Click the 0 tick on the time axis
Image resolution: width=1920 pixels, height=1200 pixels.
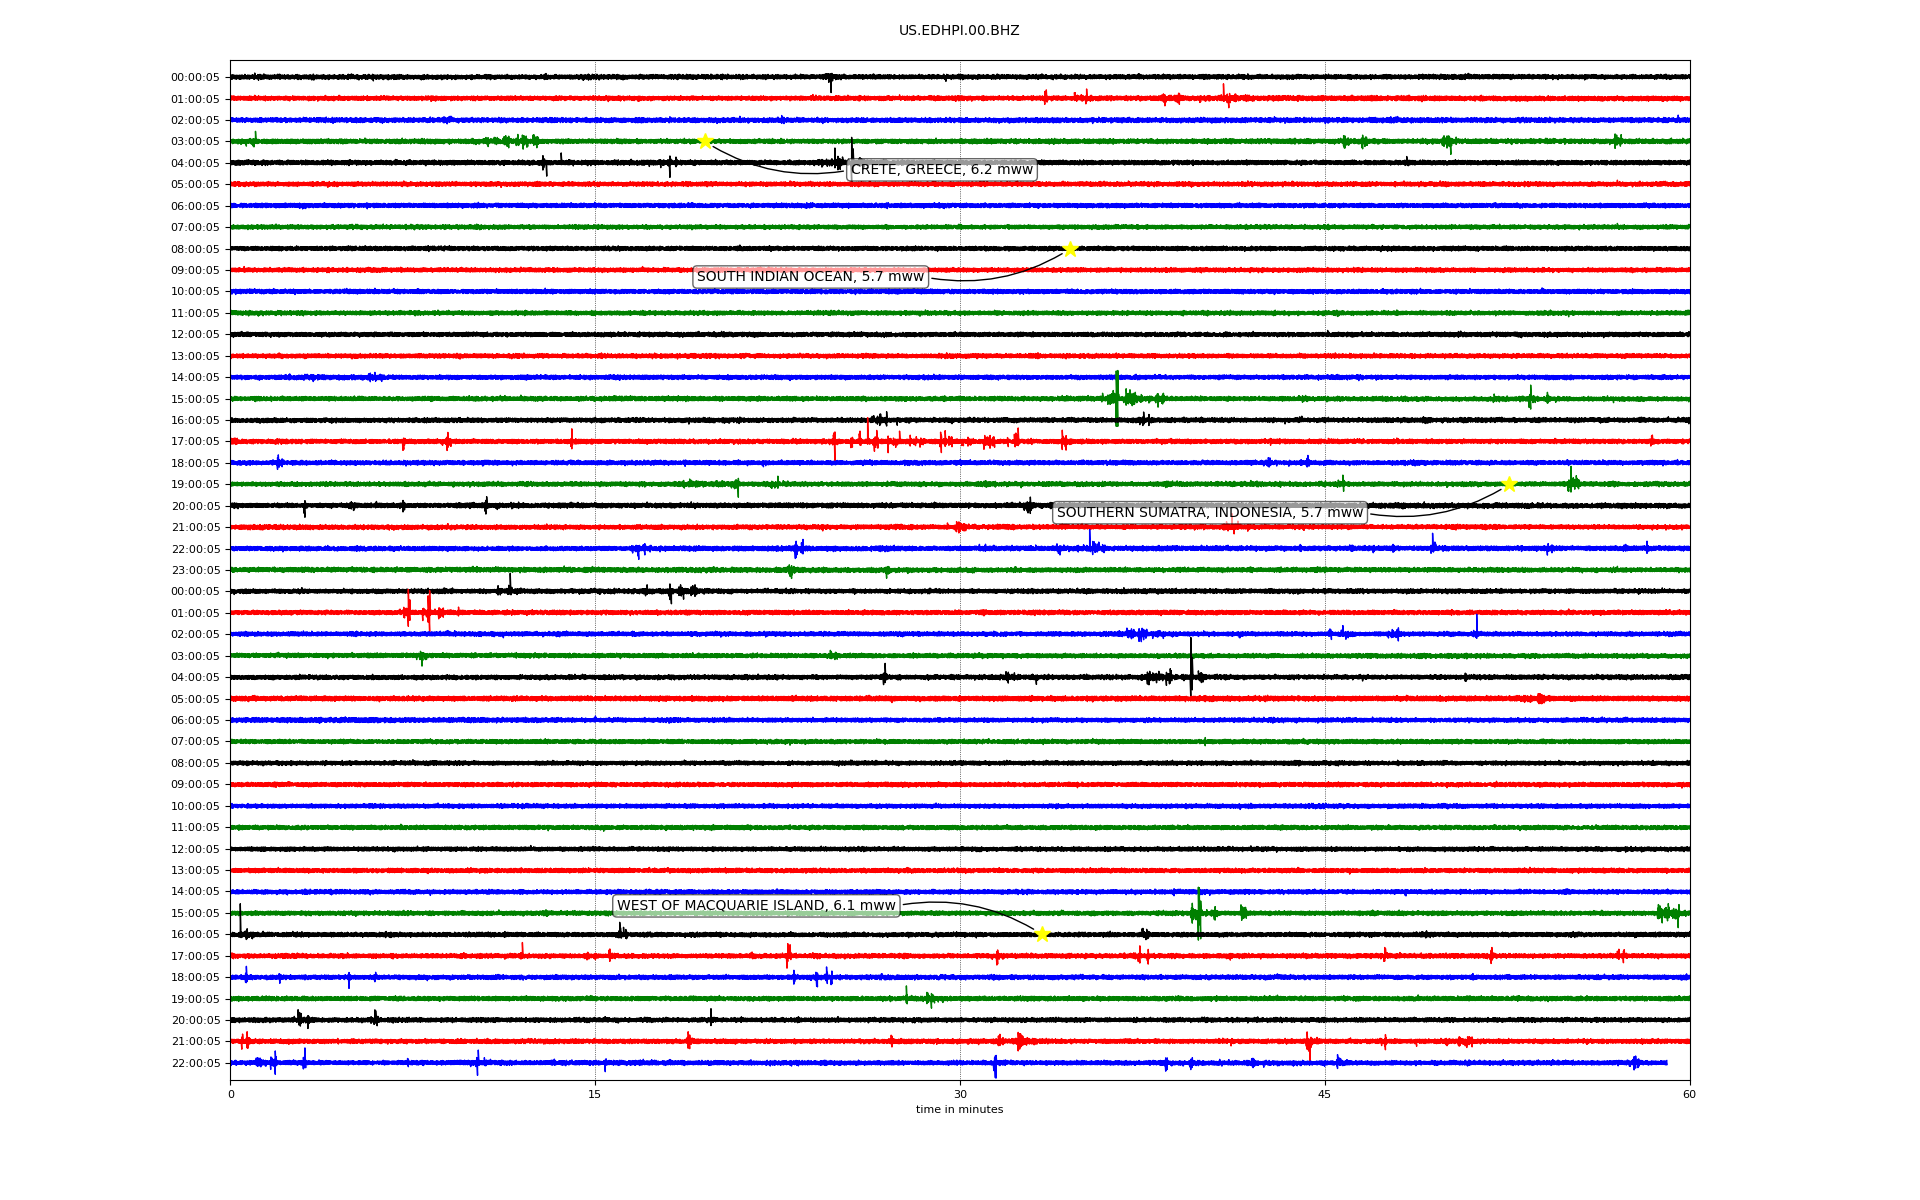(x=231, y=1094)
